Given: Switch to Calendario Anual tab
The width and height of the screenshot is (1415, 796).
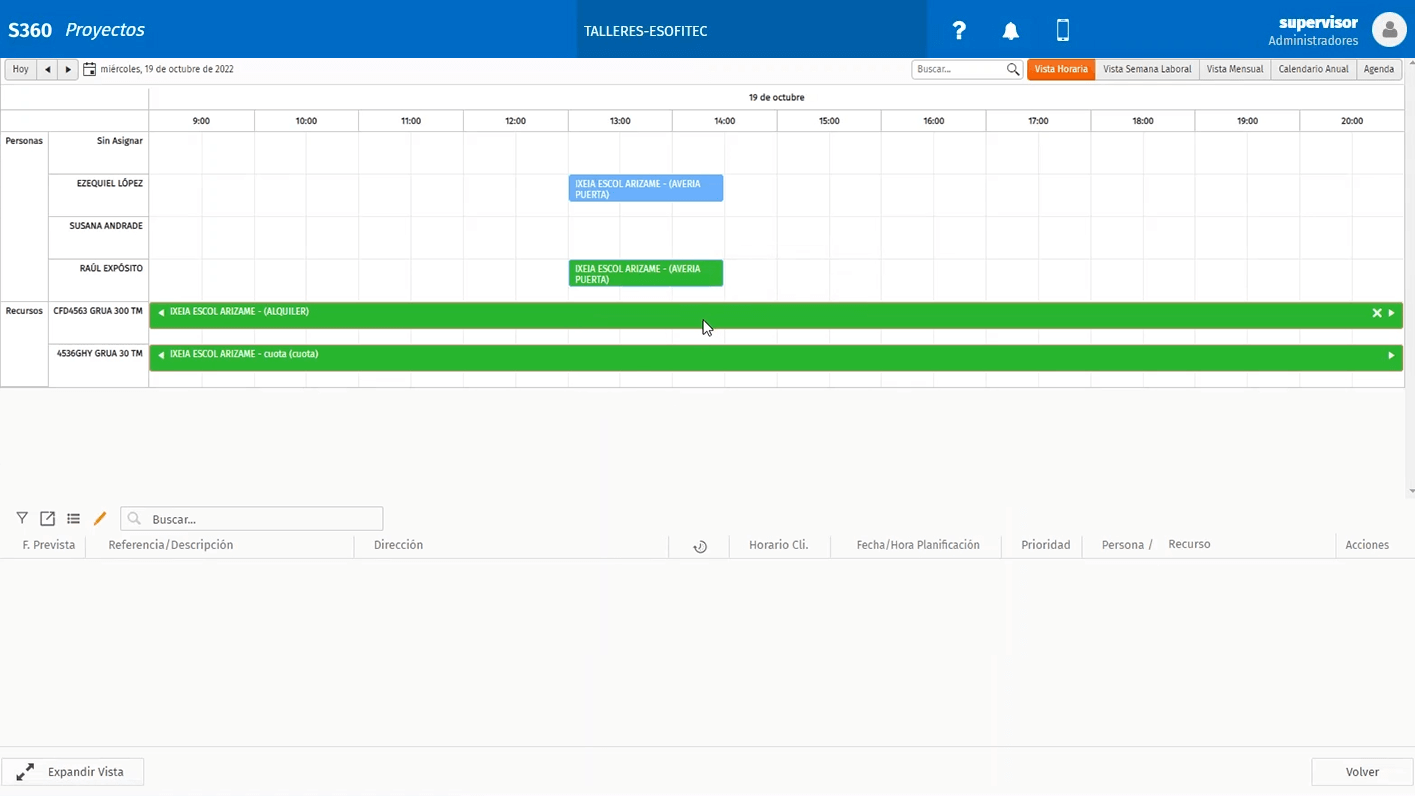Looking at the screenshot, I should point(1313,69).
